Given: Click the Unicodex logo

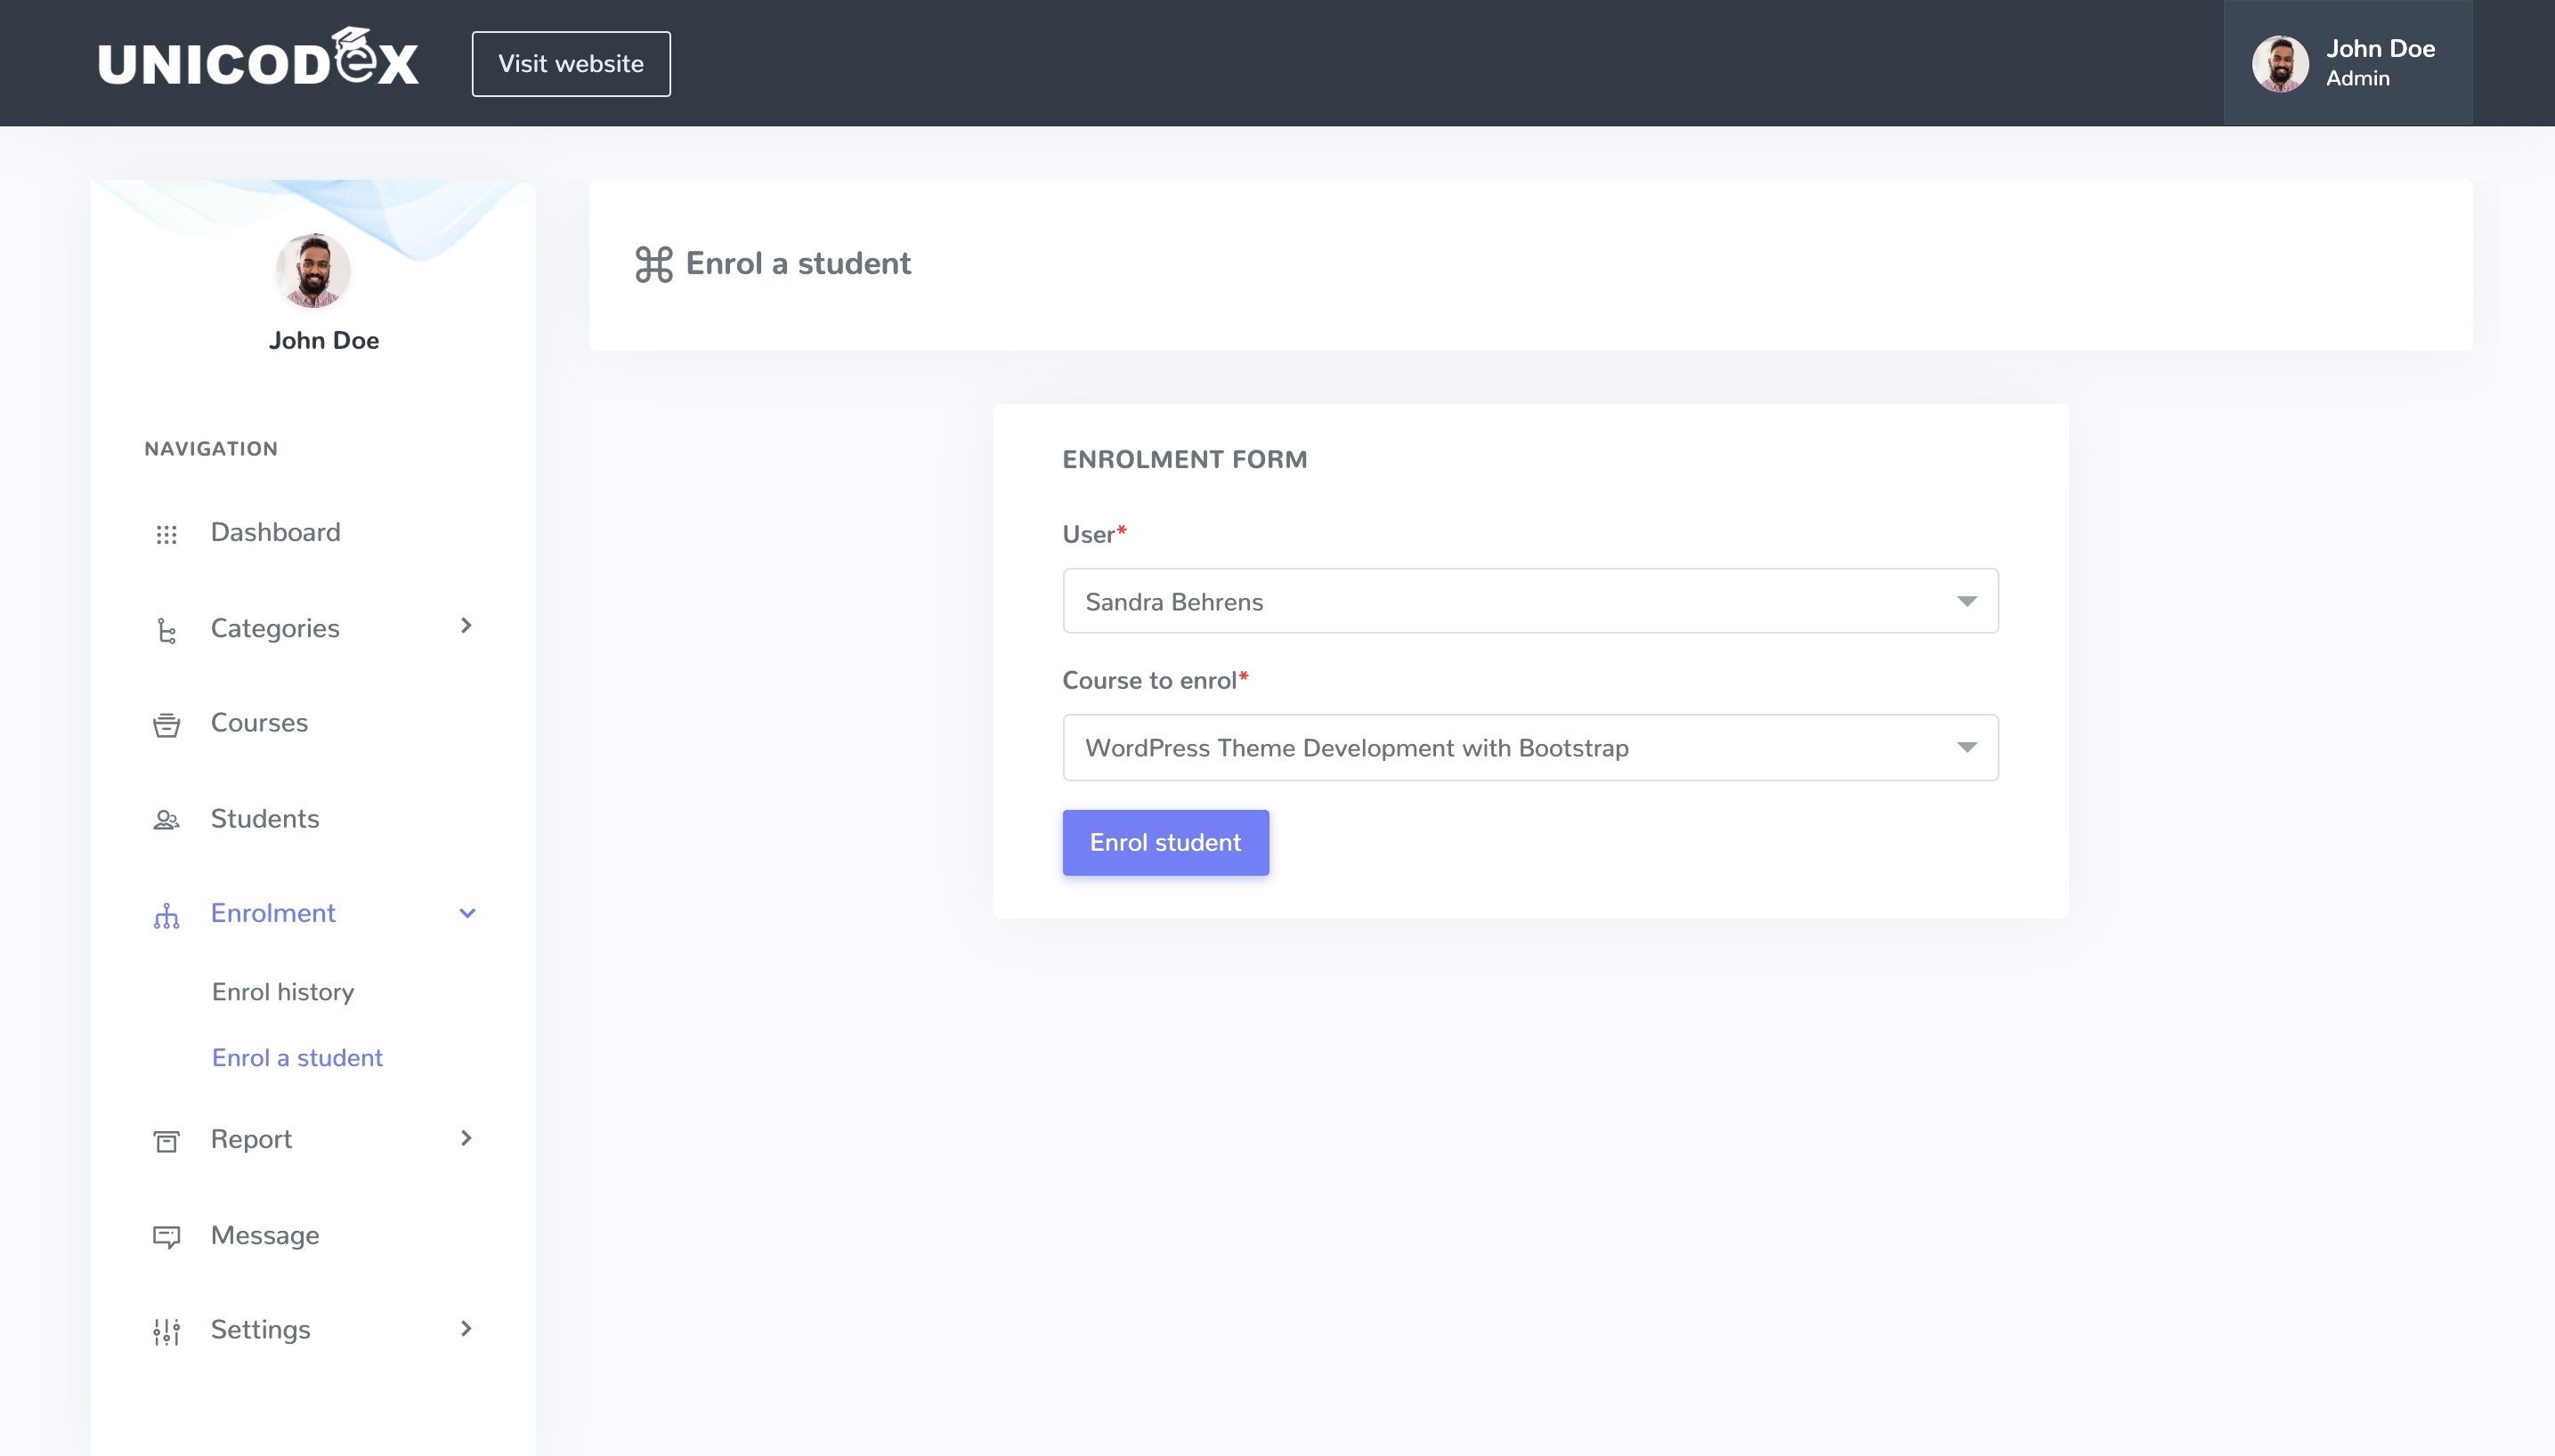Looking at the screenshot, I should (x=258, y=60).
